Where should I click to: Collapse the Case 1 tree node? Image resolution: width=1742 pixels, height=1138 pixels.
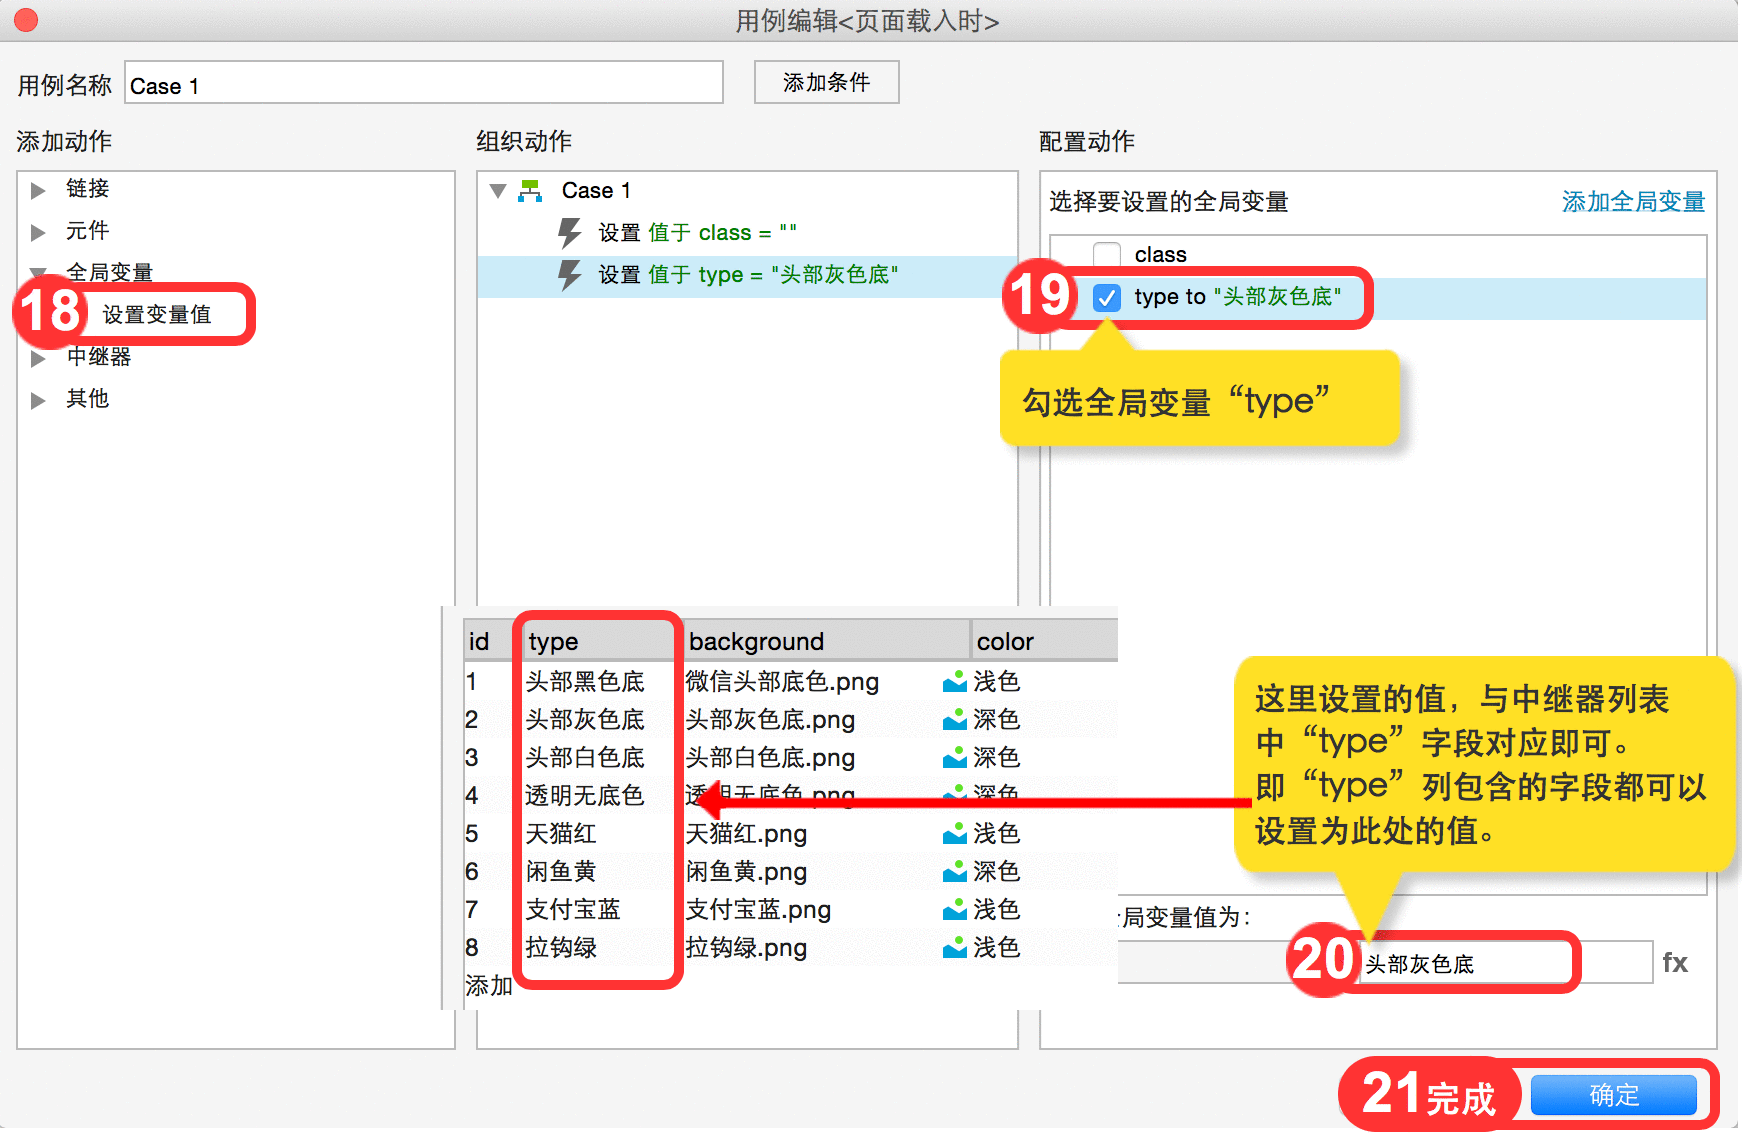[x=498, y=191]
